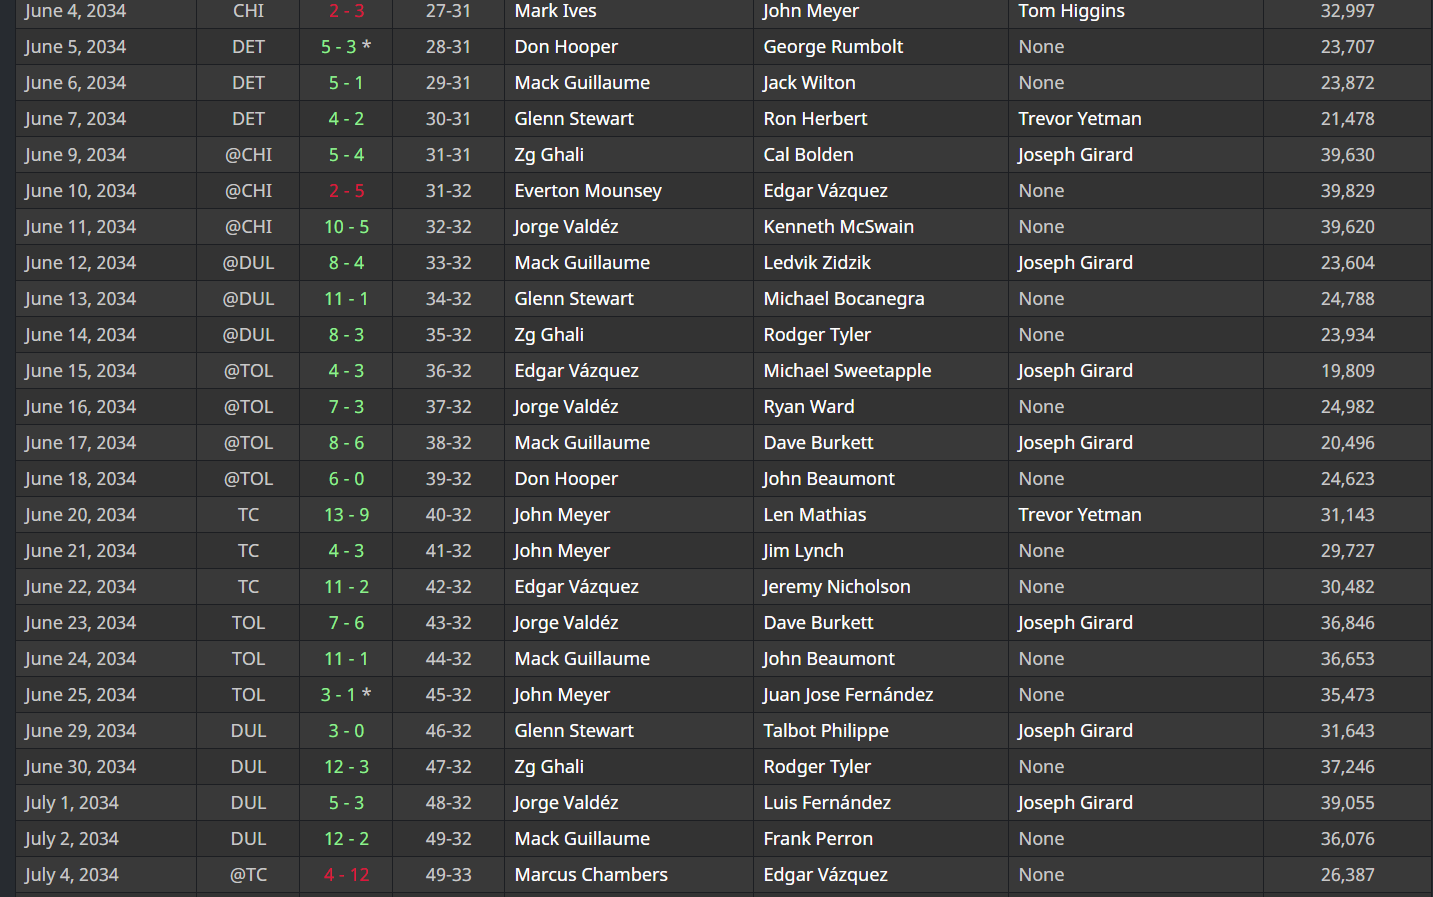Image resolution: width=1433 pixels, height=897 pixels.
Task: Select losing pitcher Talbot Philippe
Action: tap(826, 731)
